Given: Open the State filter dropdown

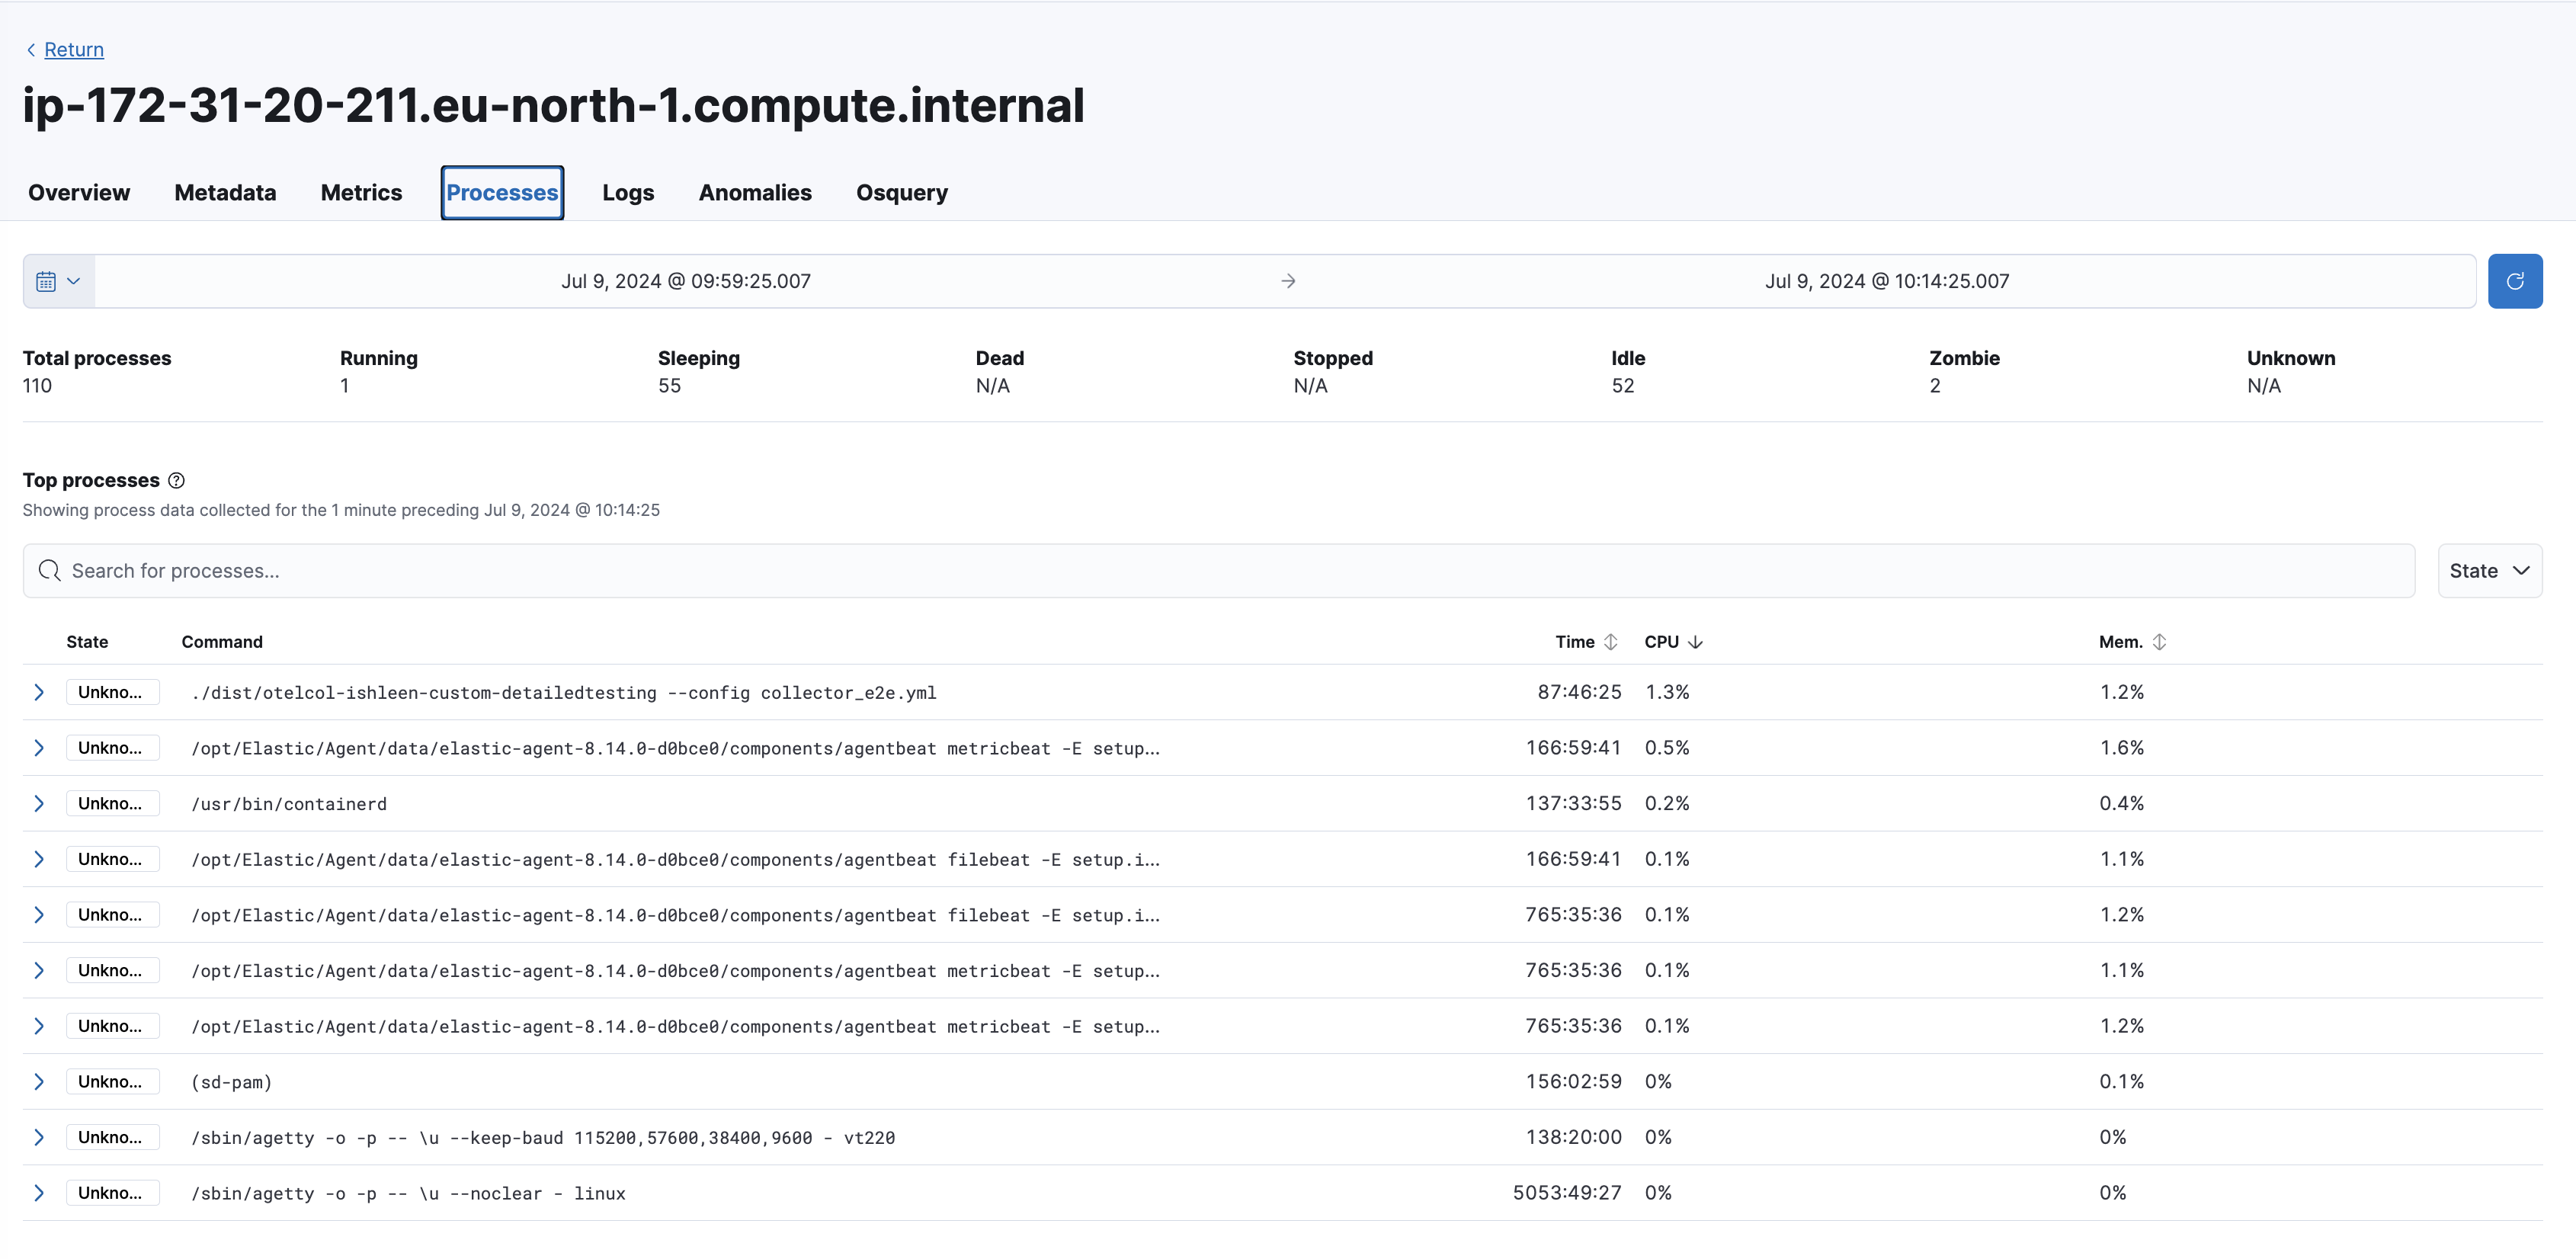Looking at the screenshot, I should [x=2488, y=571].
